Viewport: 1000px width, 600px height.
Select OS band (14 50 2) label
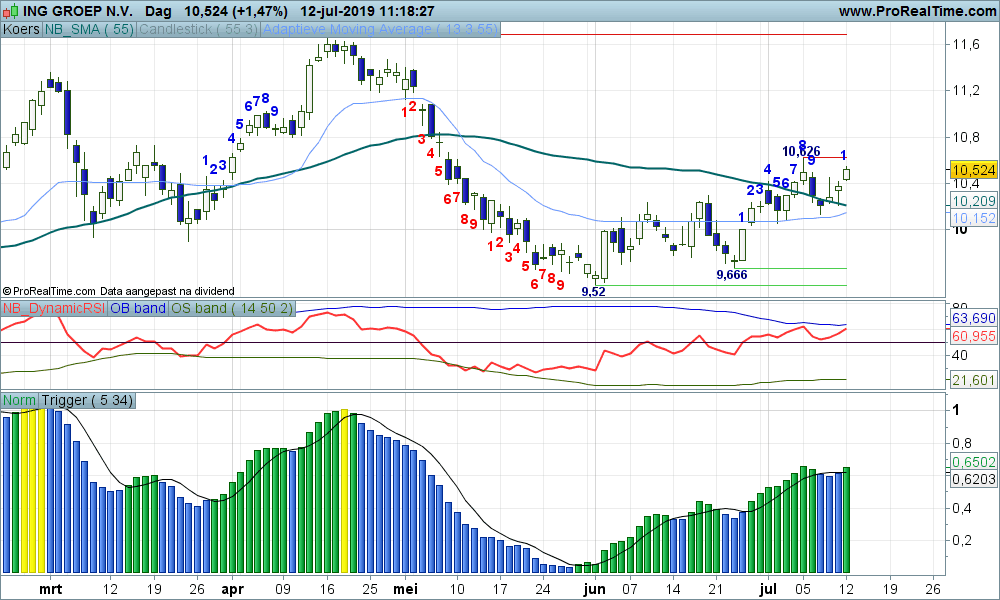(x=232, y=309)
